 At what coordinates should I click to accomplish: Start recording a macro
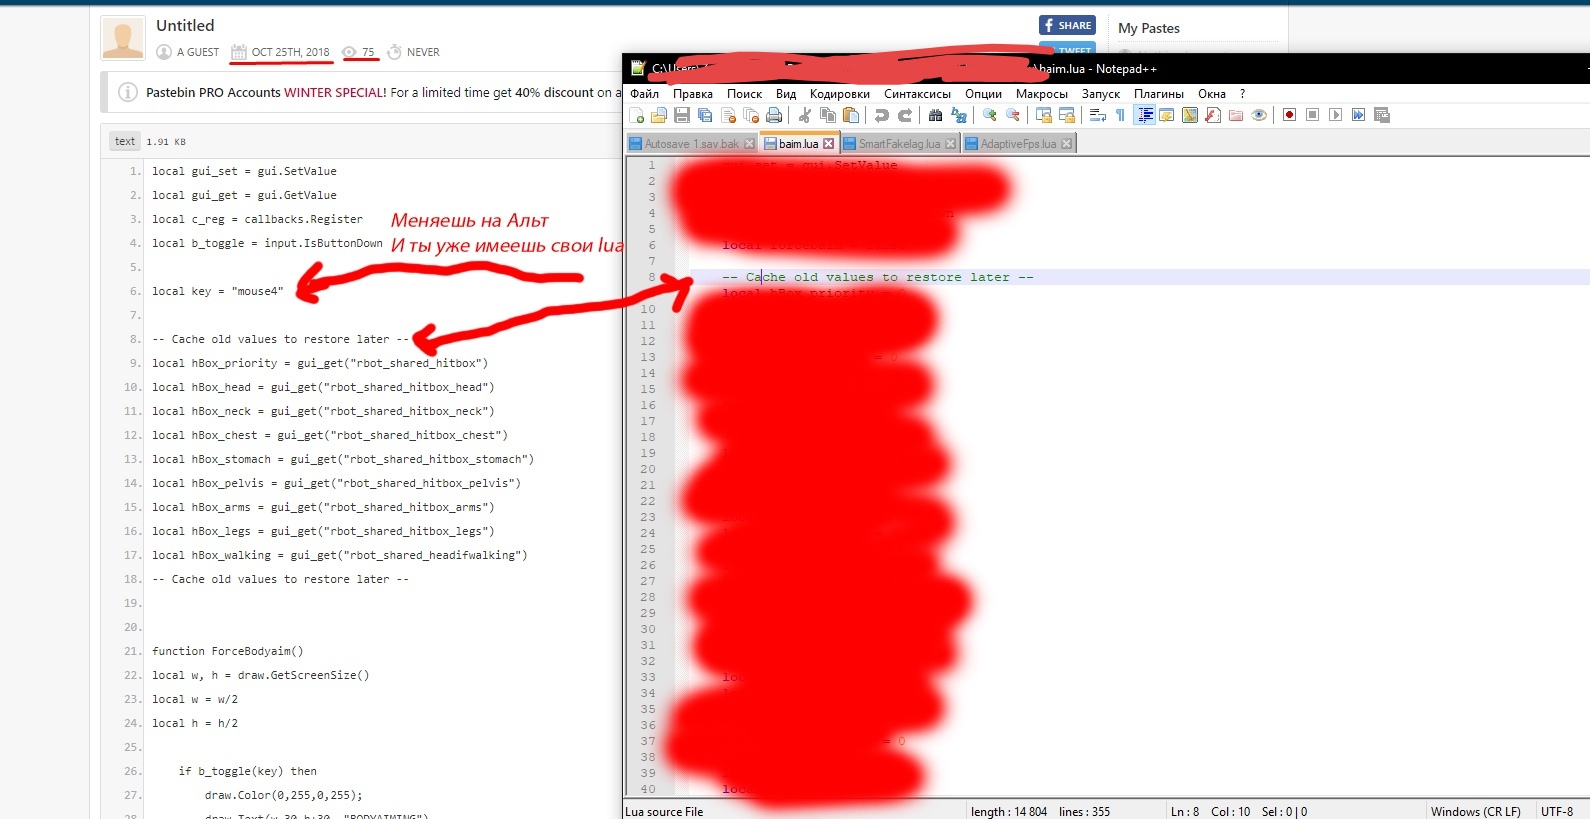tap(1290, 115)
